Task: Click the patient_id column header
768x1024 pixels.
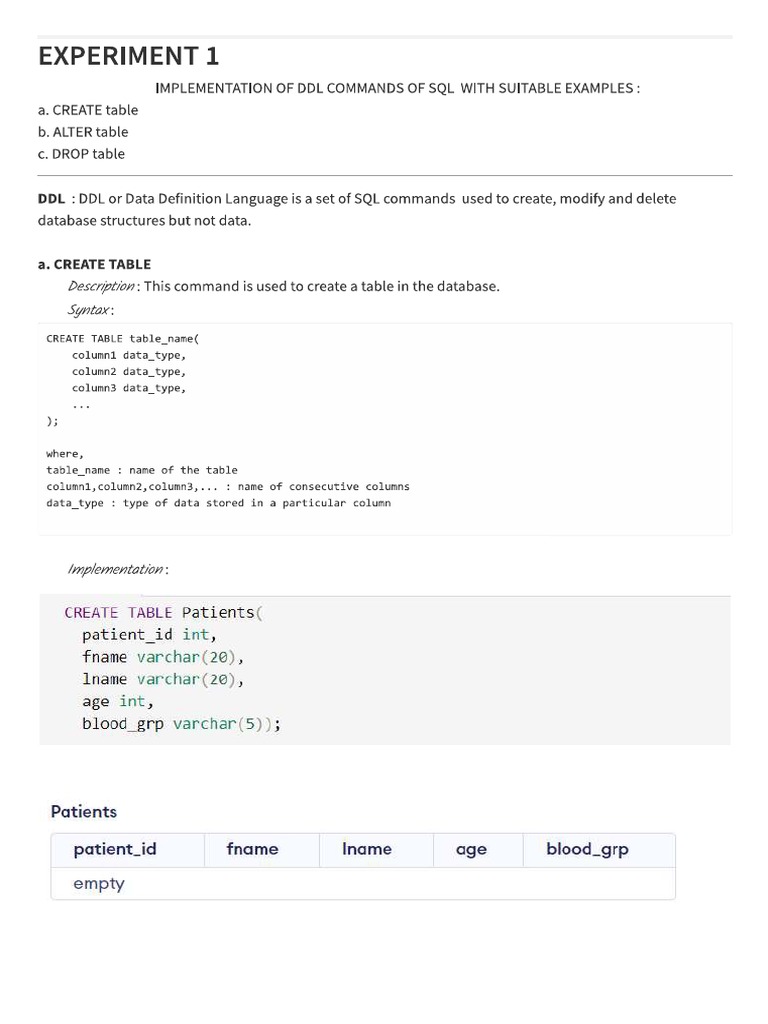Action: pyautogui.click(x=115, y=849)
